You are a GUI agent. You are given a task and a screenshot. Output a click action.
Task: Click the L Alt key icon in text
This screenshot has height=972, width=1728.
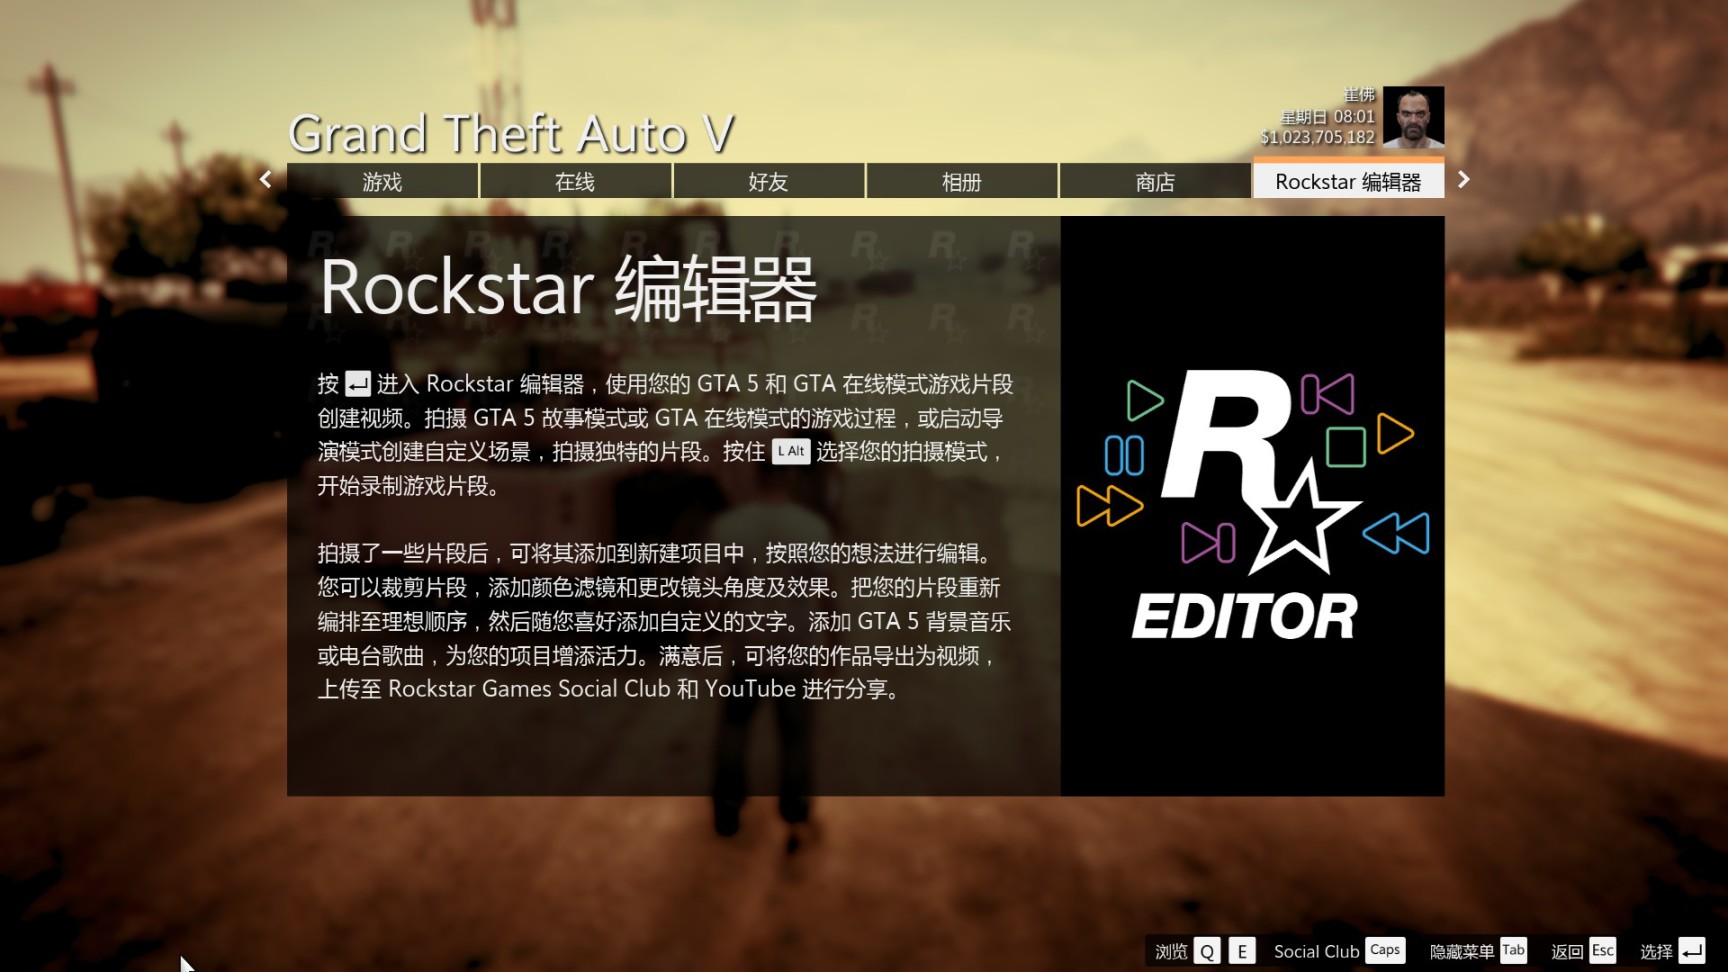click(x=791, y=452)
